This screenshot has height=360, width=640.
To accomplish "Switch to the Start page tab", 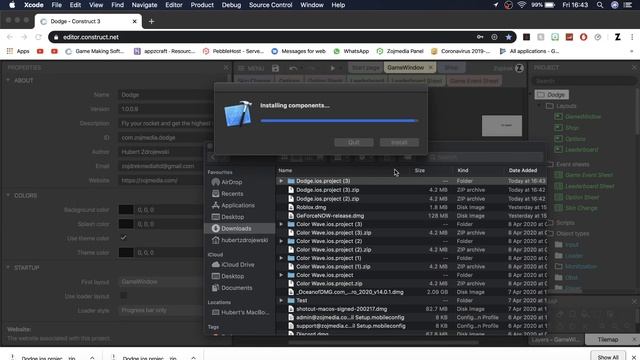I will 366,68.
